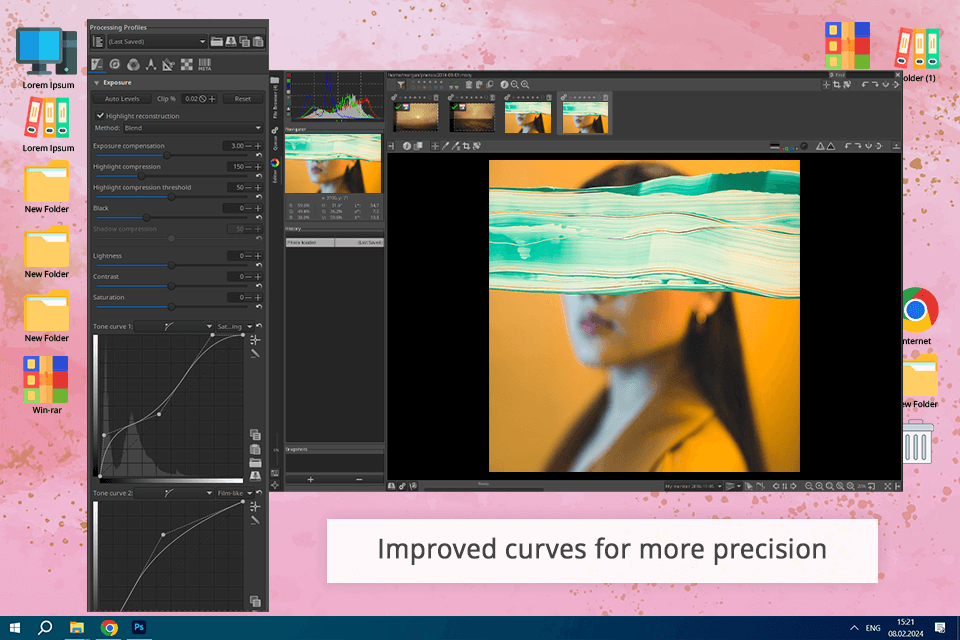Click the Photoshop icon in the taskbar
Viewport: 960px width, 640px height.
[x=140, y=628]
